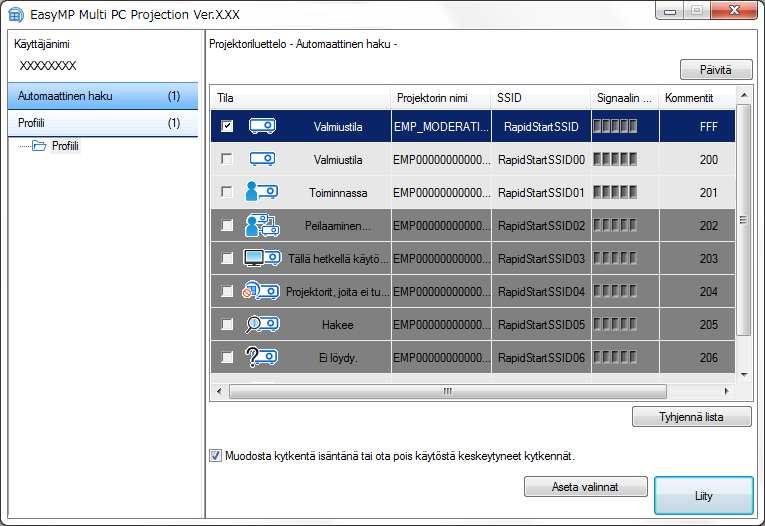The height and width of the screenshot is (526, 765).
Task: Click the EMP_MODERATI projector name cell
Action: [x=441, y=126]
